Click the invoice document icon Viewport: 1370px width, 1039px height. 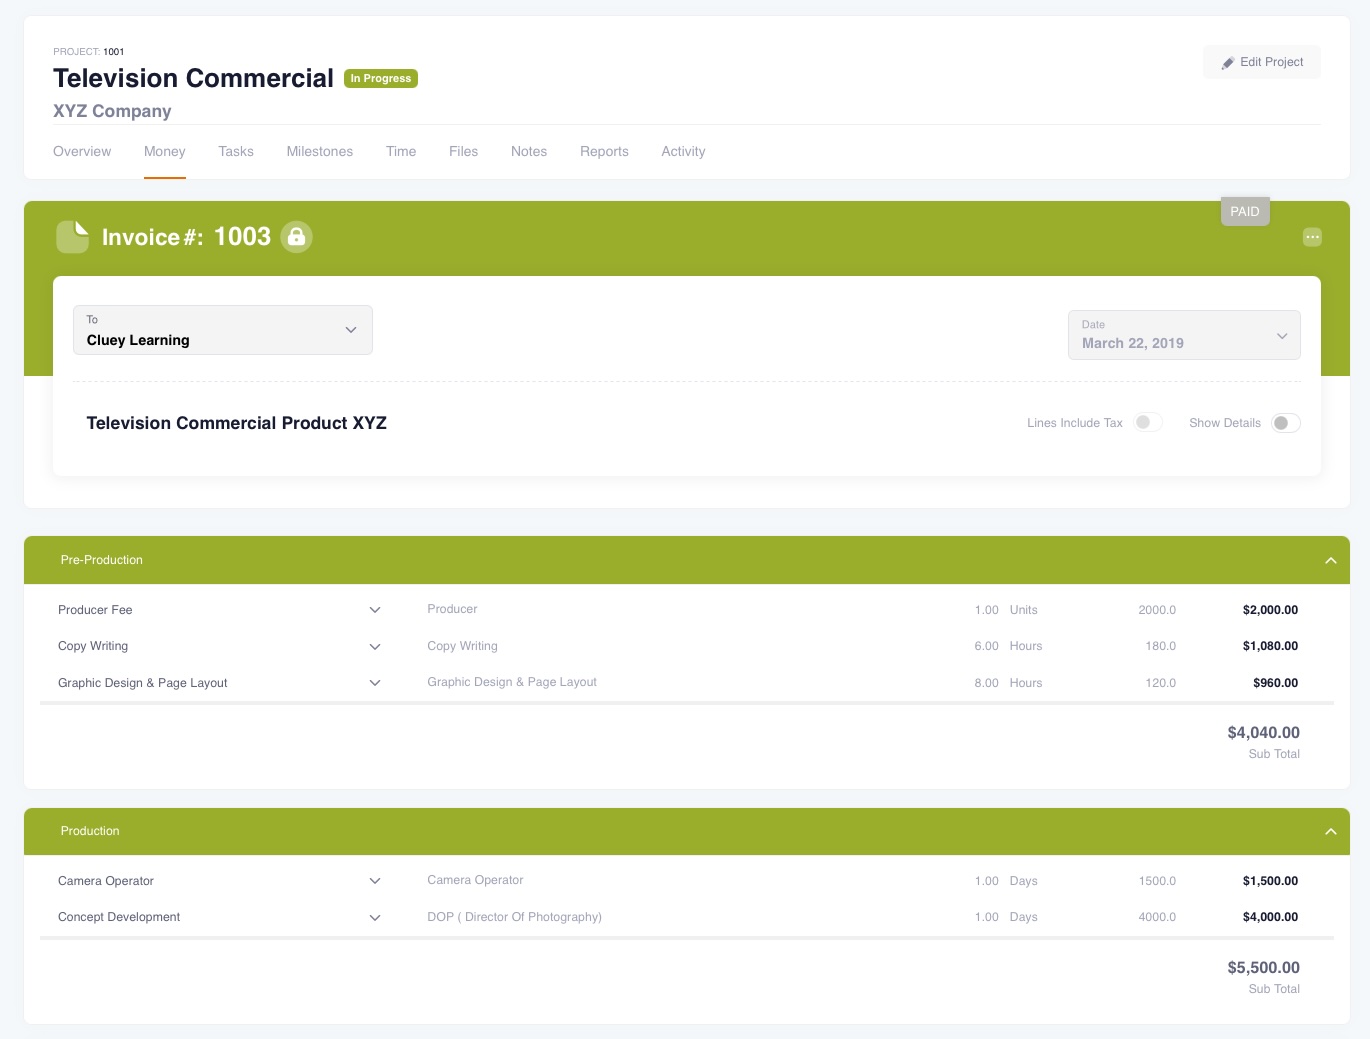(x=72, y=237)
